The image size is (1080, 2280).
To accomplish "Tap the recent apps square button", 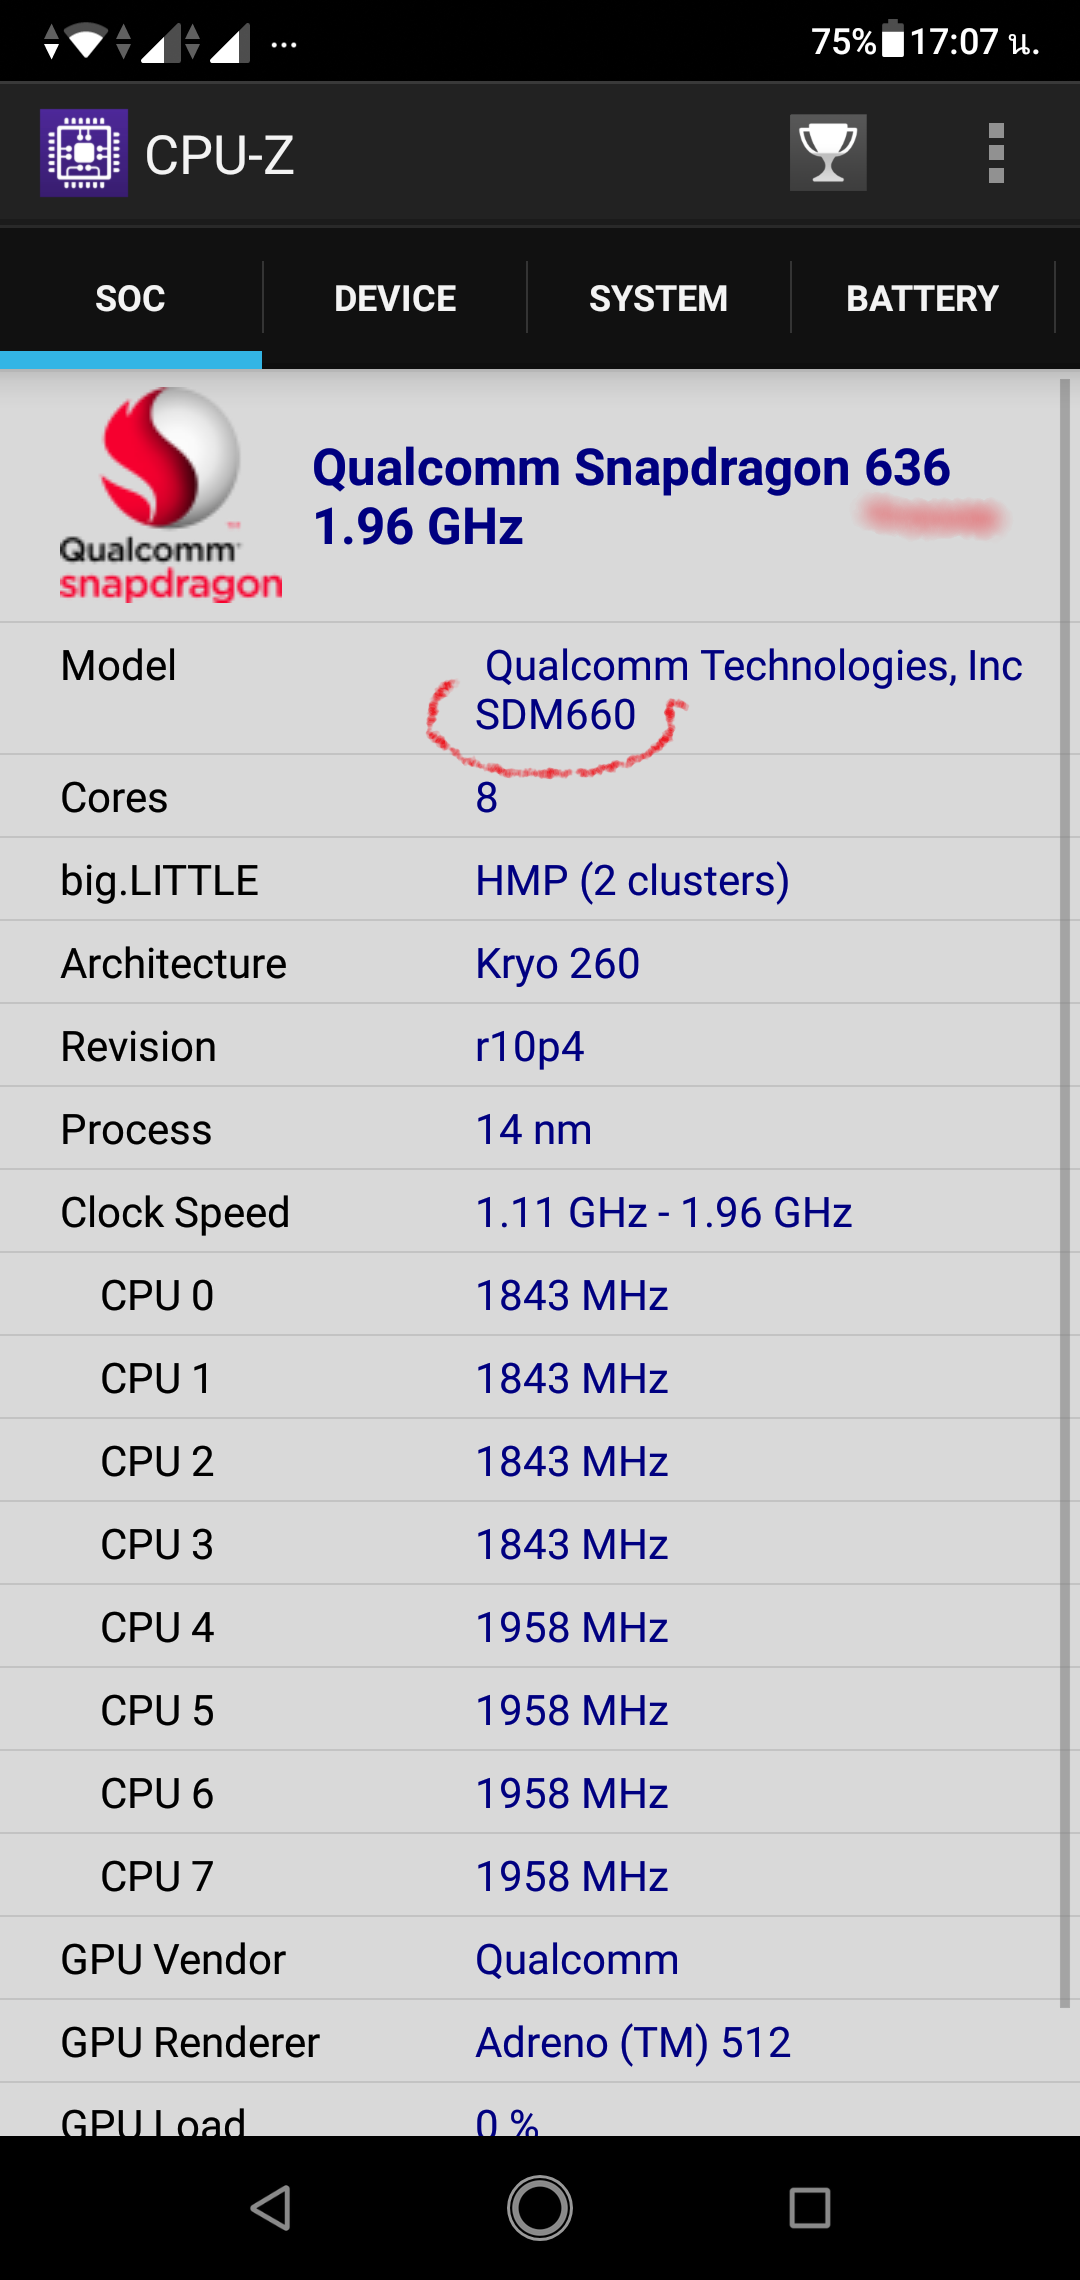I will (x=810, y=2207).
